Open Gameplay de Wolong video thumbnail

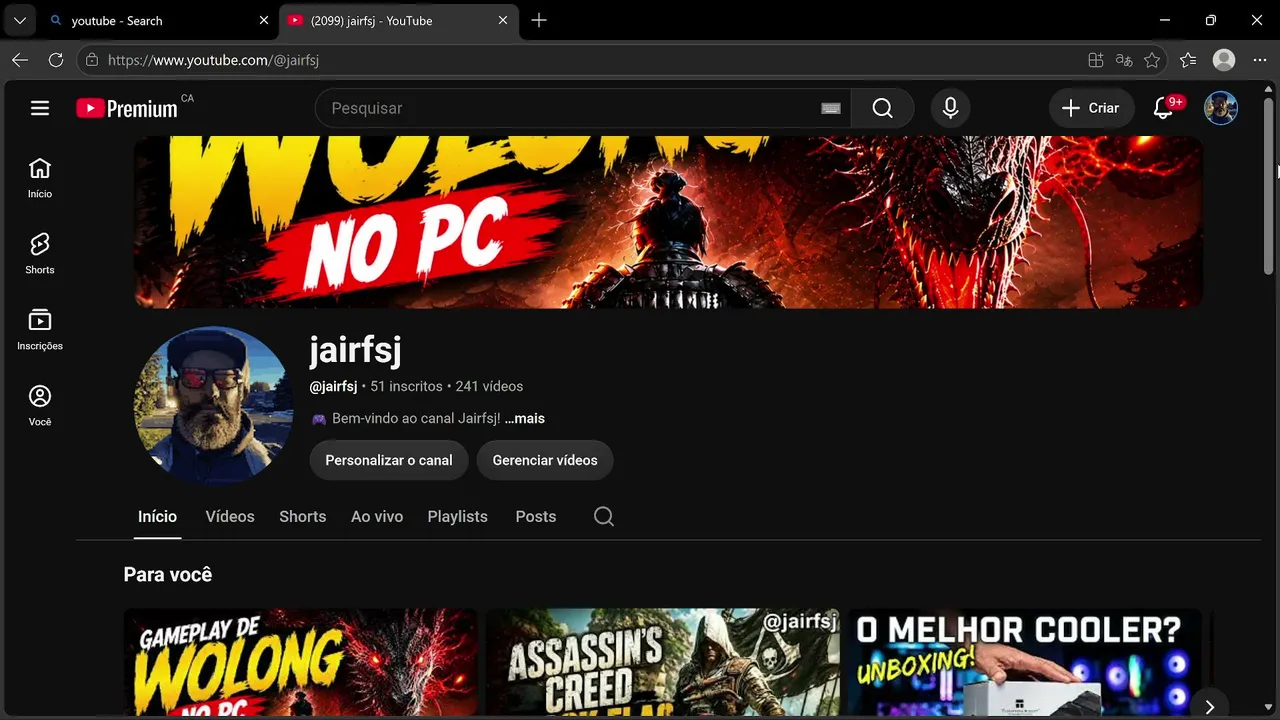[300, 664]
